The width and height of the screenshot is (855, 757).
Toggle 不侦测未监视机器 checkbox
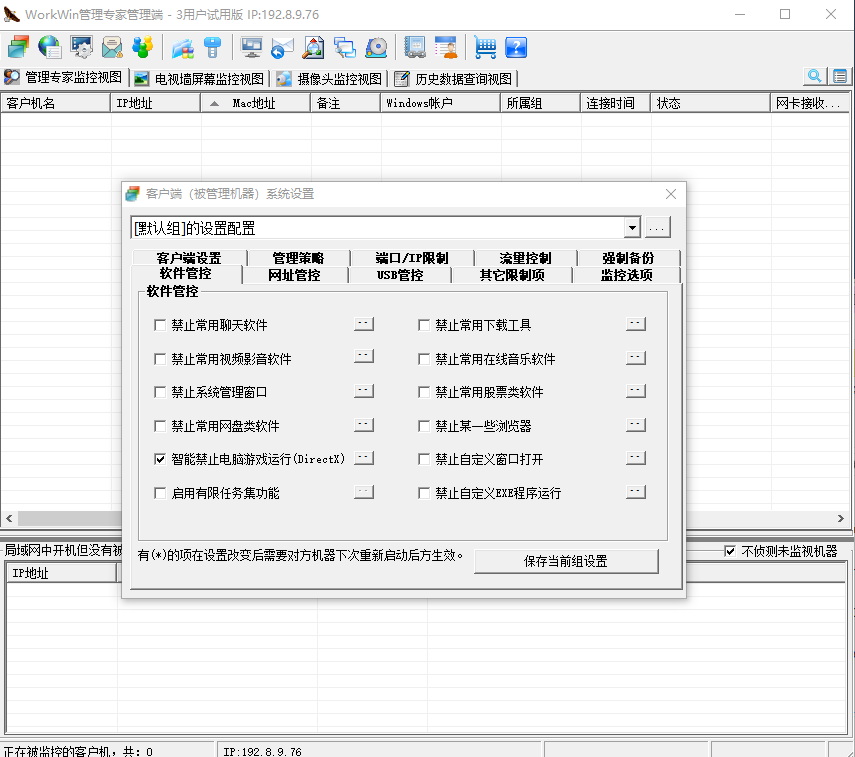pyautogui.click(x=730, y=551)
